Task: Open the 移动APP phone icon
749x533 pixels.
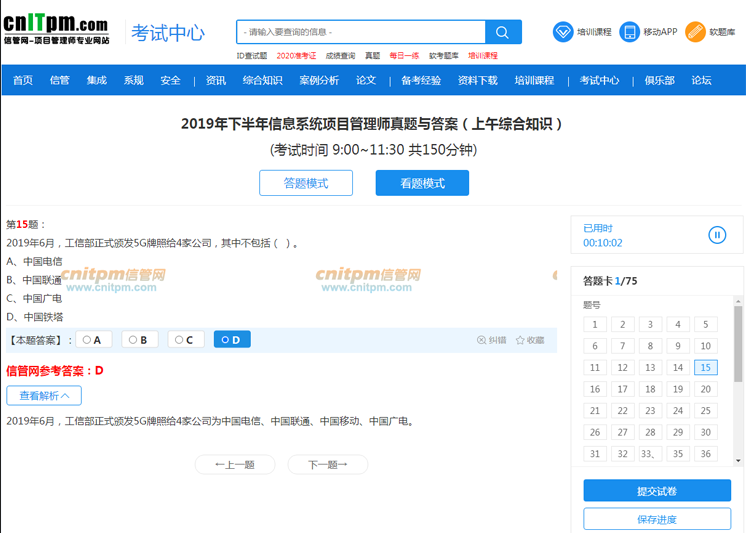Action: [x=629, y=32]
